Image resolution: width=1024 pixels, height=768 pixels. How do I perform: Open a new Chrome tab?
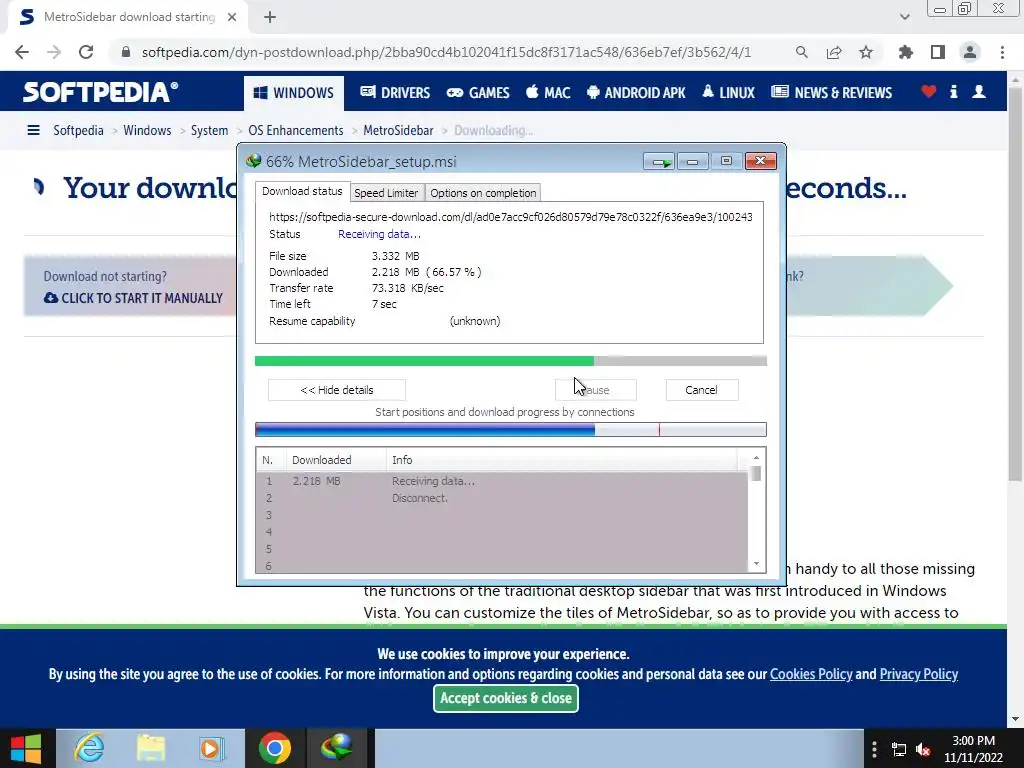(x=270, y=17)
